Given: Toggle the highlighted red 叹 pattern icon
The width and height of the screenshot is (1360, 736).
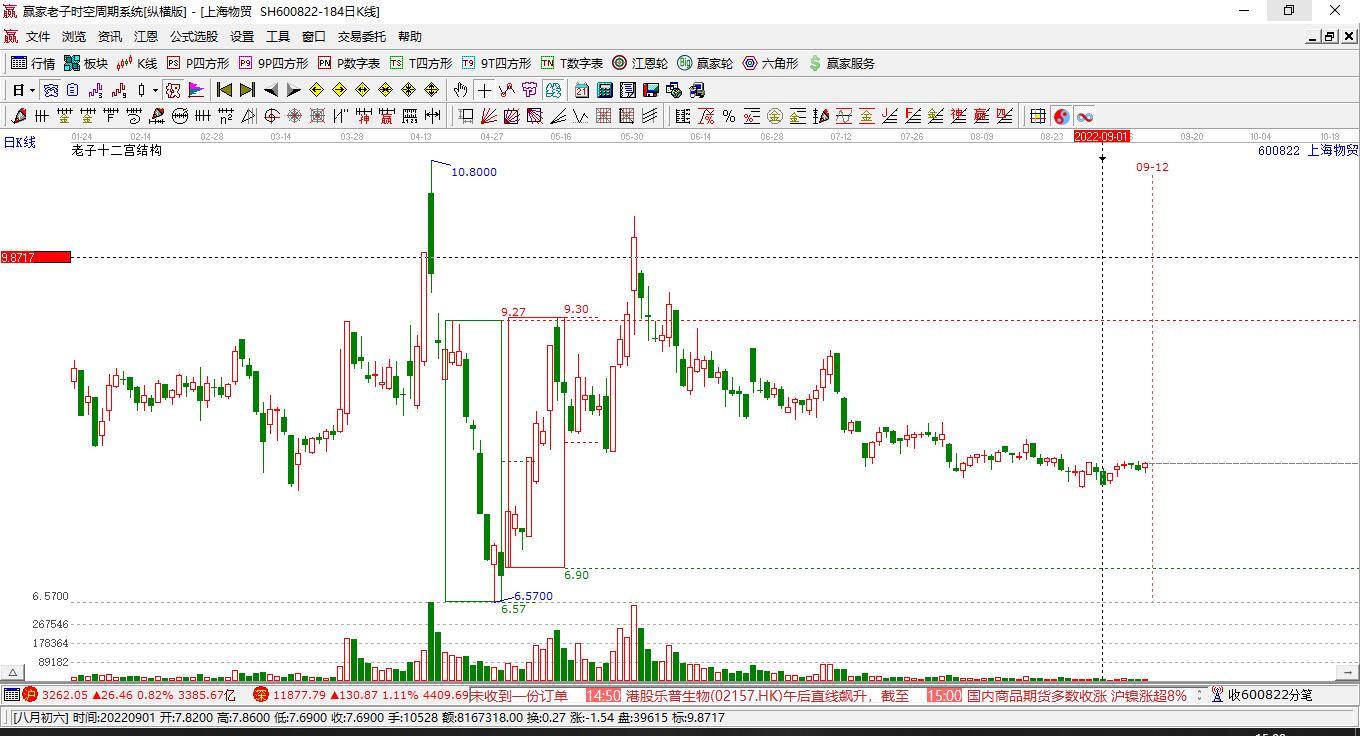Looking at the screenshot, I should [172, 90].
